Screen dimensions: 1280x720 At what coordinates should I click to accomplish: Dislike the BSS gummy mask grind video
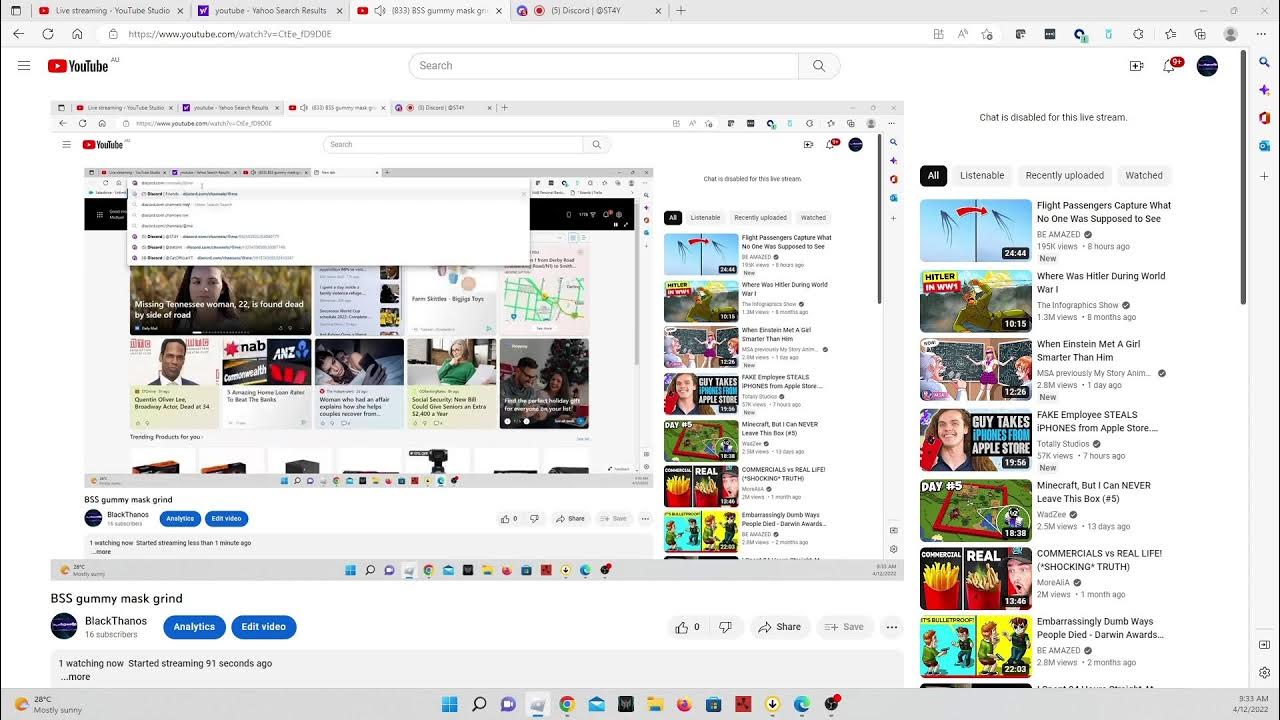726,627
